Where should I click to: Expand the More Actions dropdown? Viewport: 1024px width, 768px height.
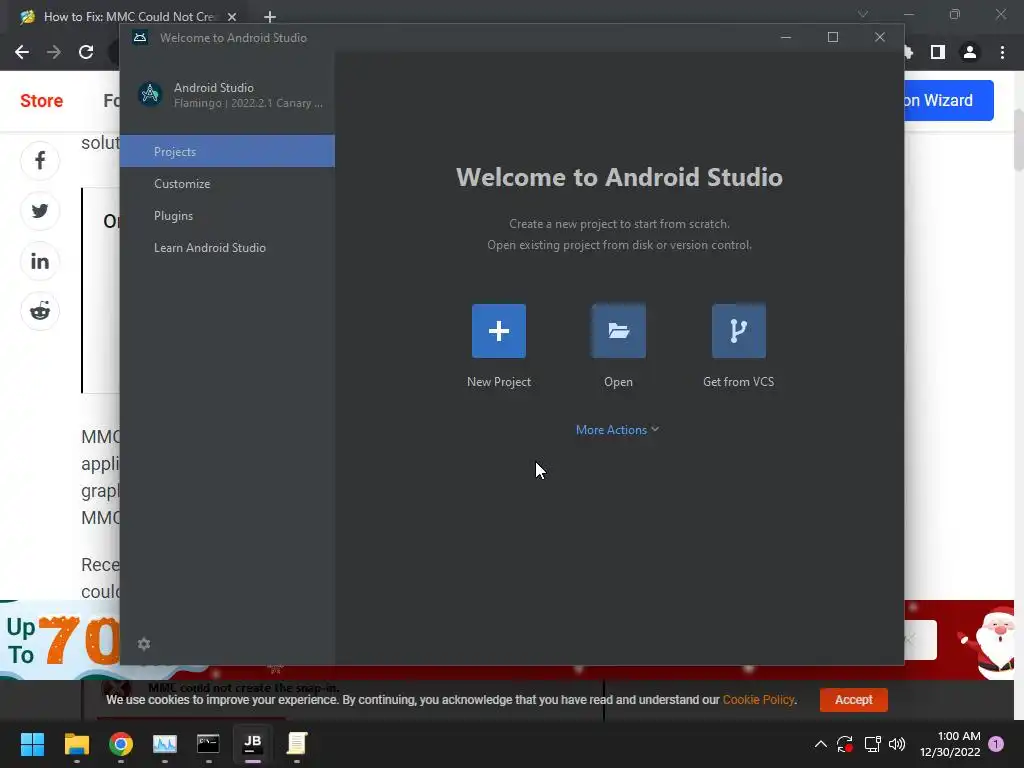[x=617, y=430]
